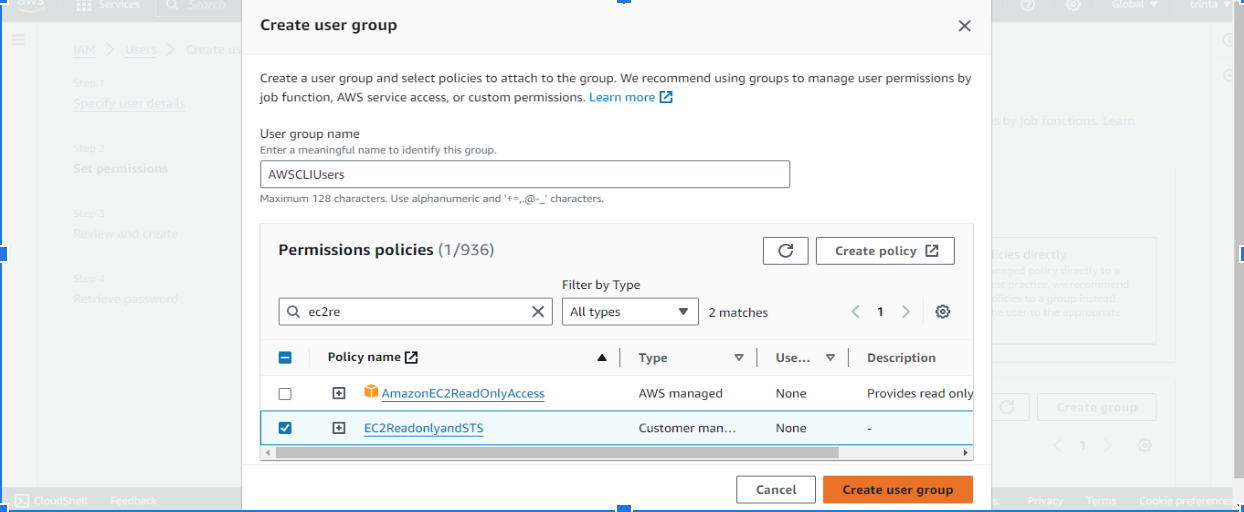Click the next page arrow in pagination

(x=905, y=312)
